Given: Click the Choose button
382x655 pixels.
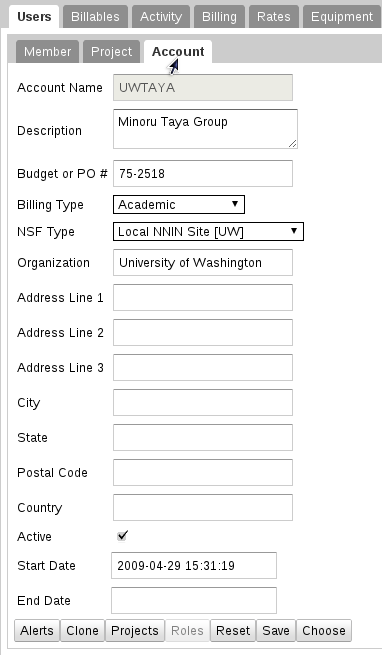Looking at the screenshot, I should pos(324,630).
